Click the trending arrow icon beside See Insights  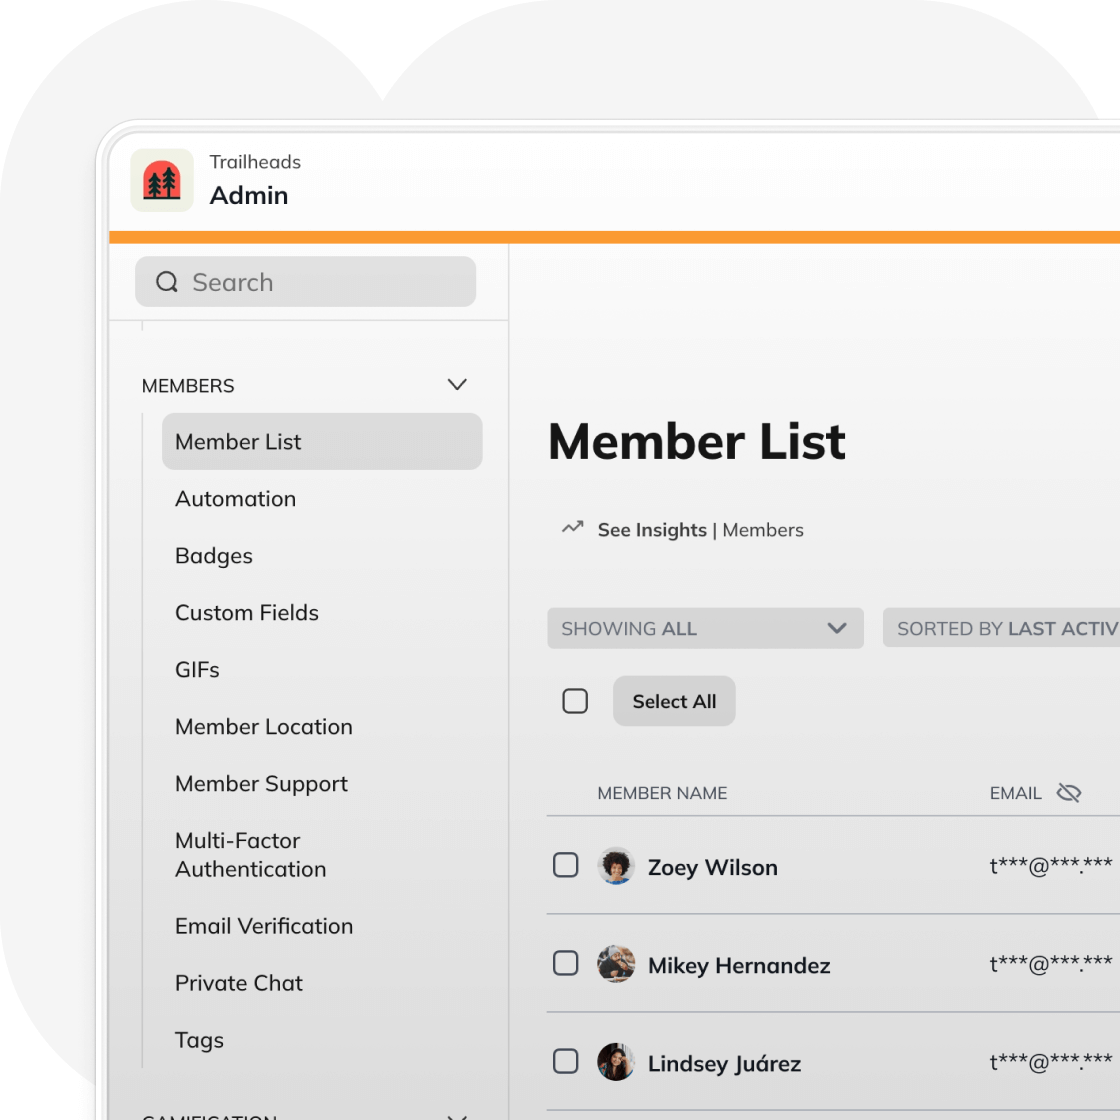coord(570,528)
